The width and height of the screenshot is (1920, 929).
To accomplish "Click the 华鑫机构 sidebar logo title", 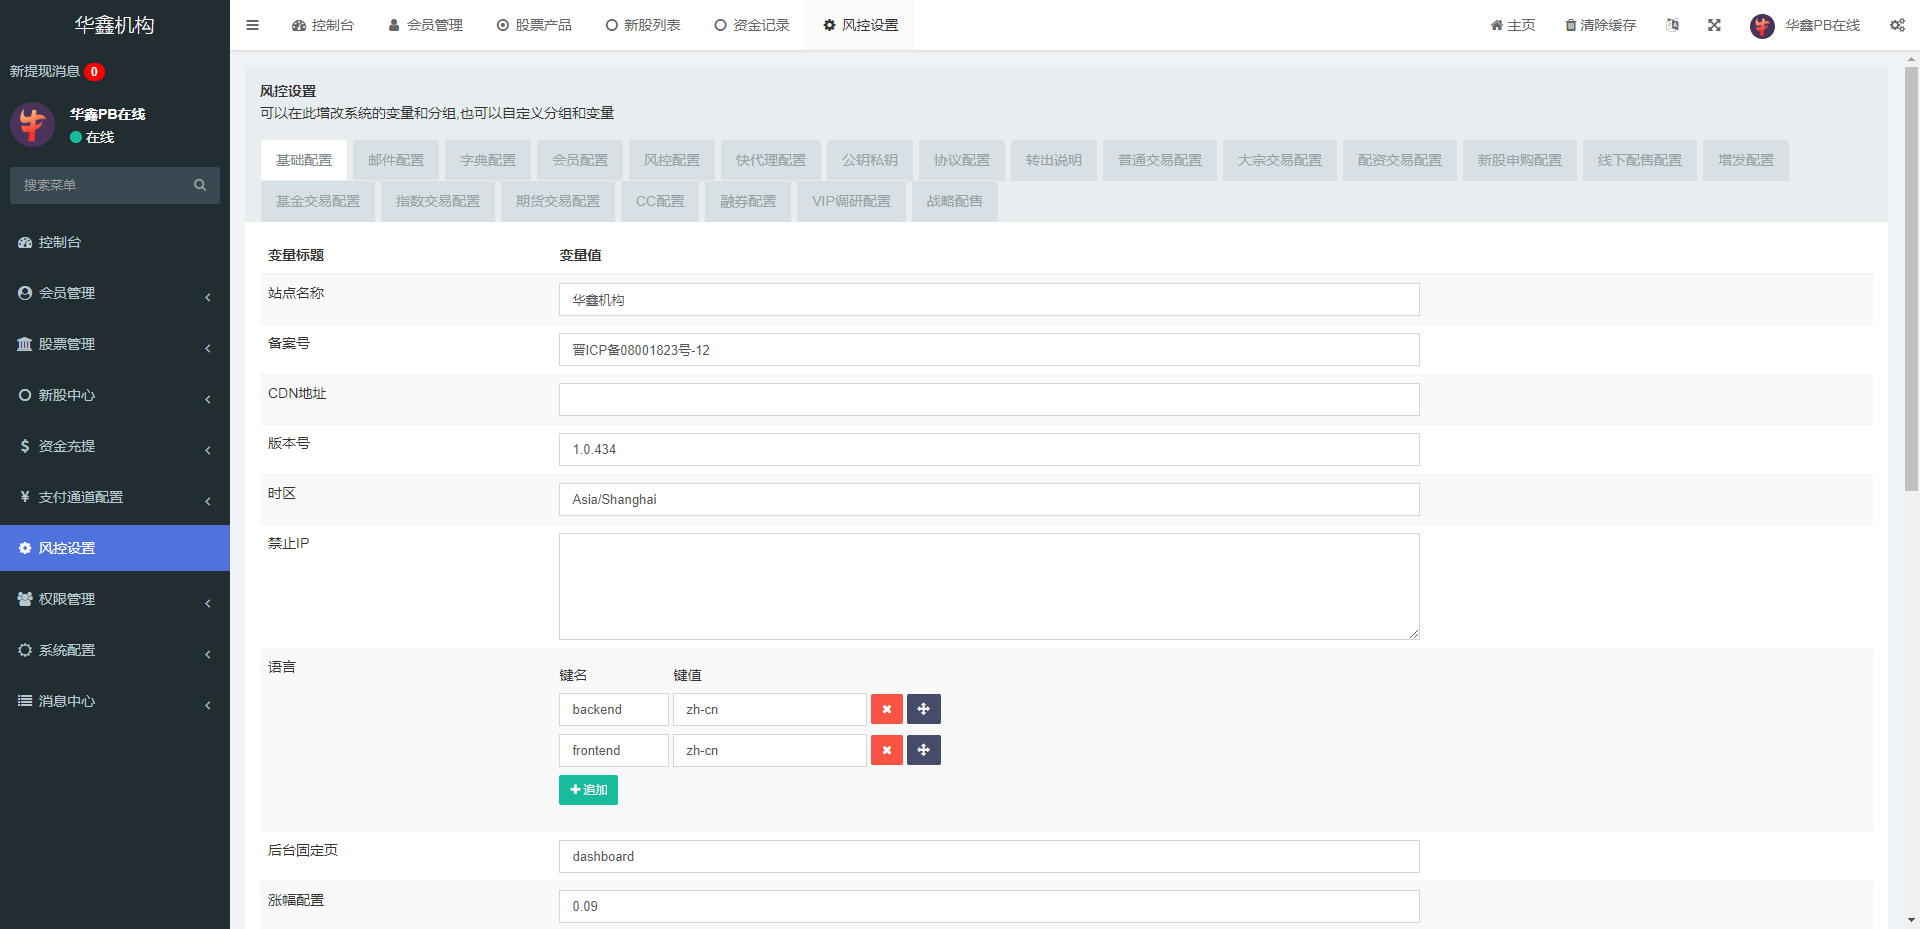I will (115, 25).
